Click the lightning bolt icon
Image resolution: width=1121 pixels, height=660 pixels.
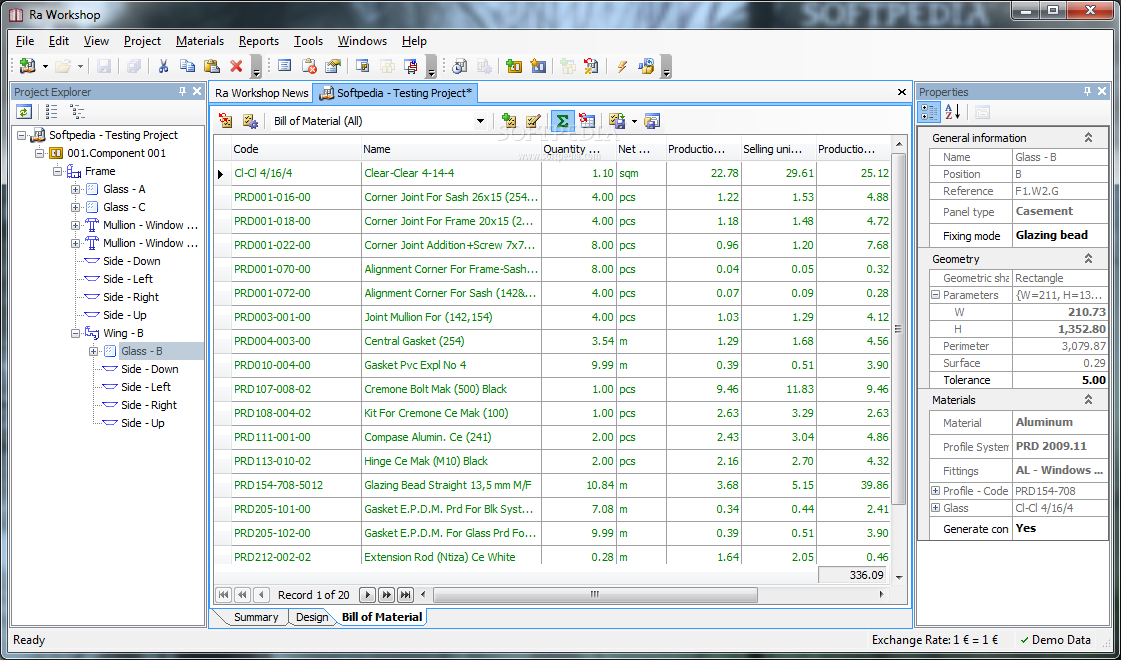[621, 67]
